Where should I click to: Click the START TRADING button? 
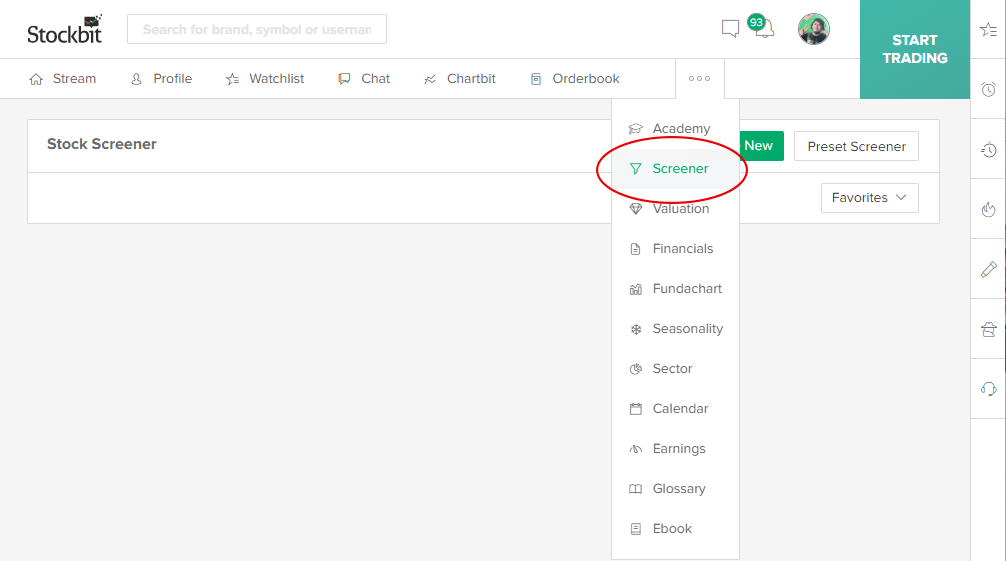915,49
